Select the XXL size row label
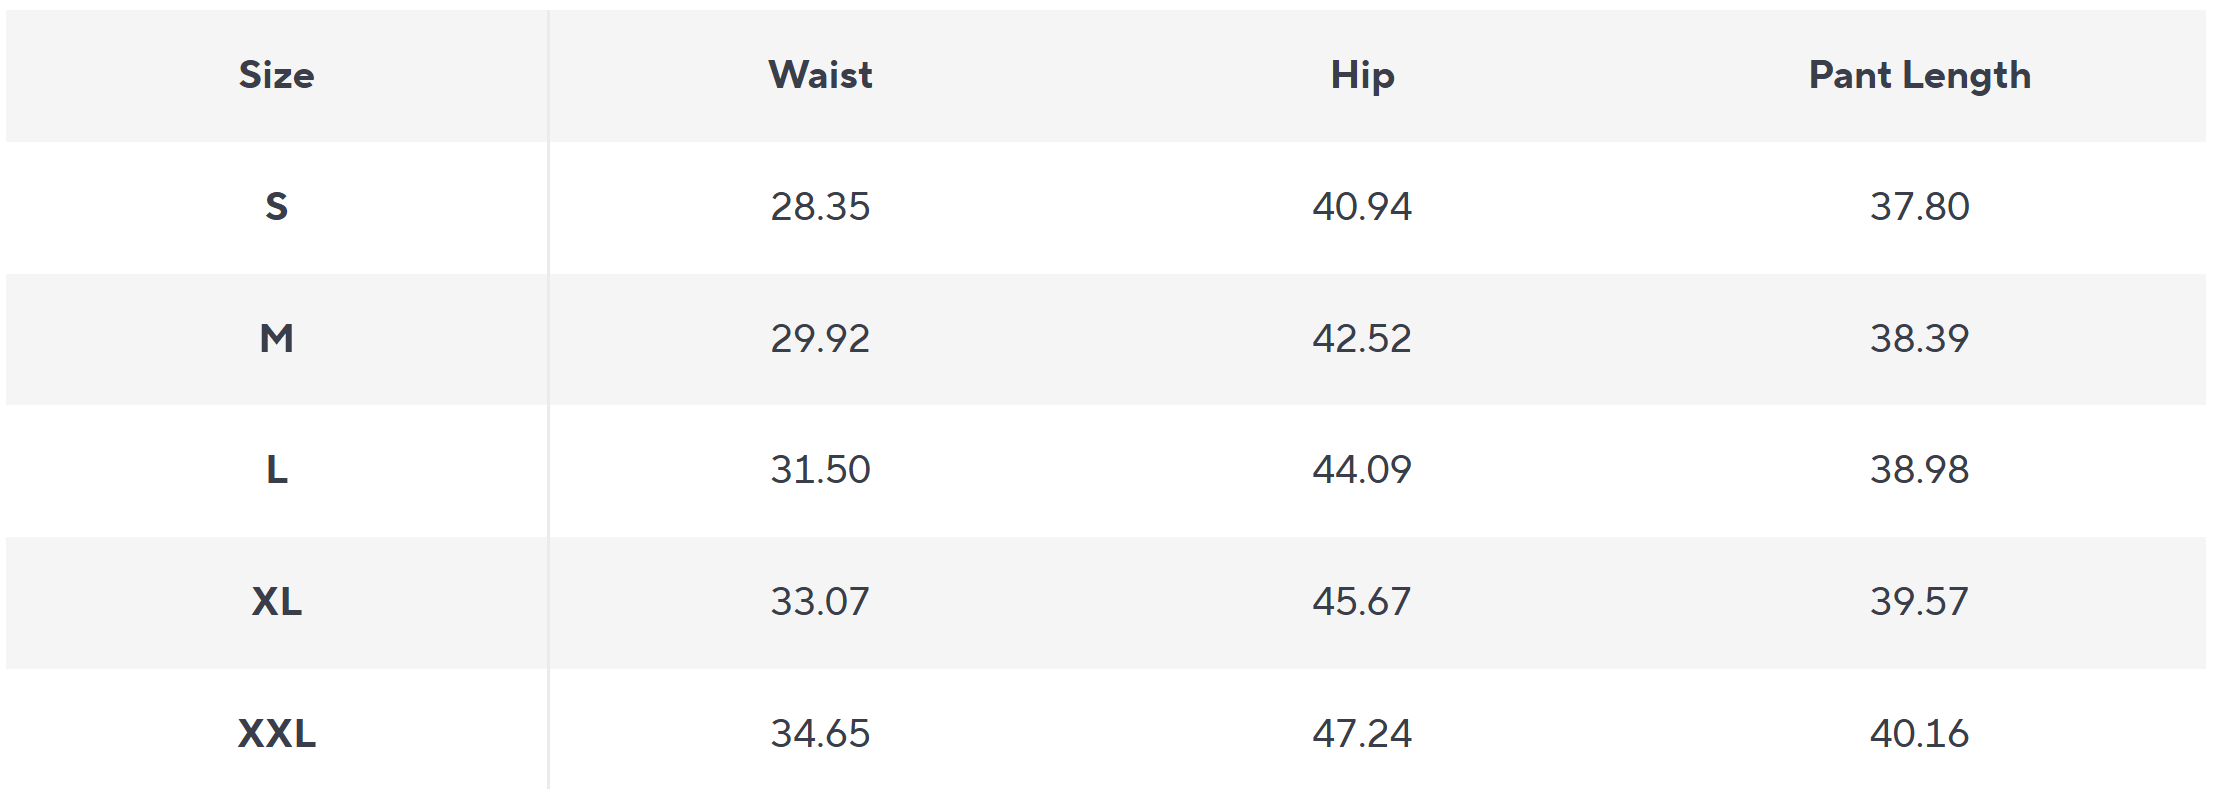 (x=277, y=733)
